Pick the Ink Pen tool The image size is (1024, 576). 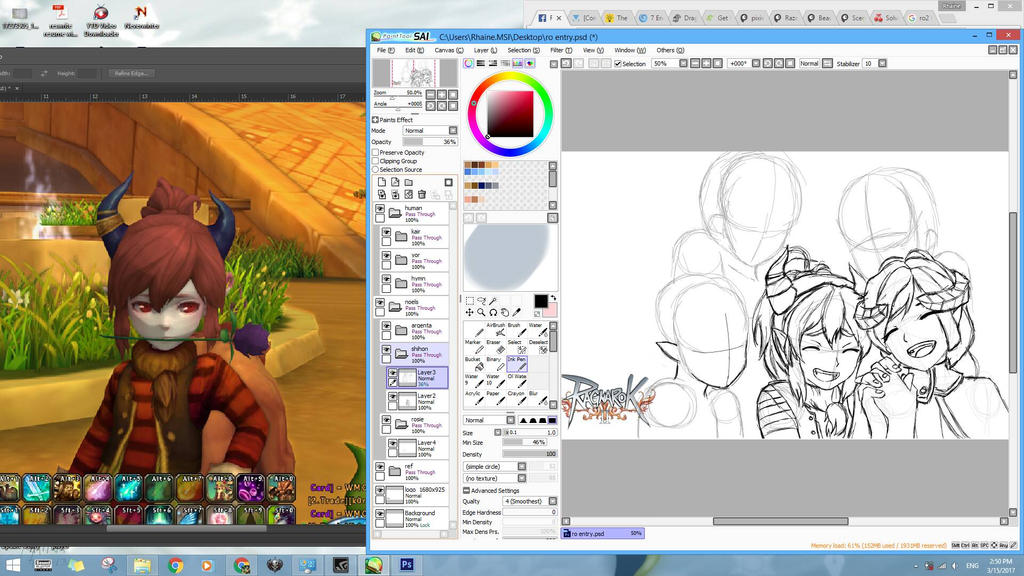517,364
